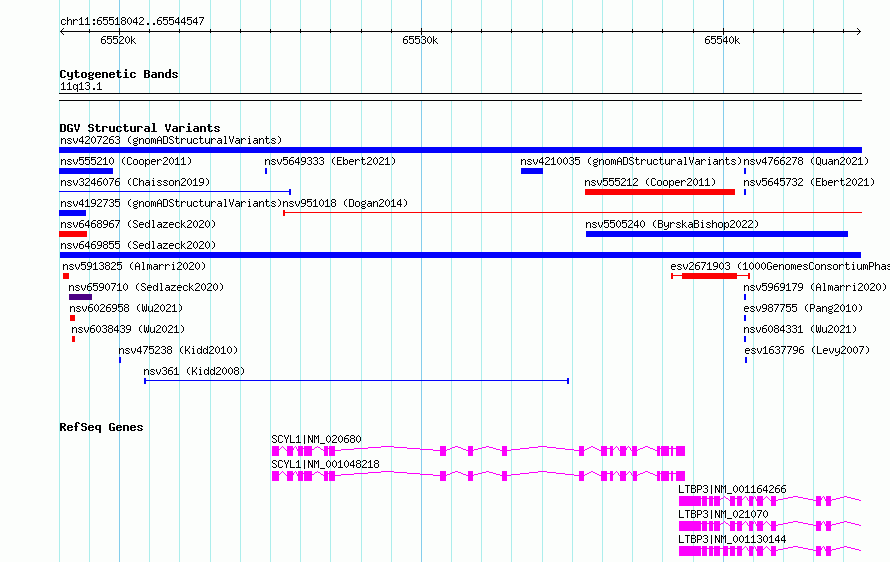Screen dimensions: 890x562
Task: Open nsv5645732 (Ebert2021) label
Action: coord(809,182)
